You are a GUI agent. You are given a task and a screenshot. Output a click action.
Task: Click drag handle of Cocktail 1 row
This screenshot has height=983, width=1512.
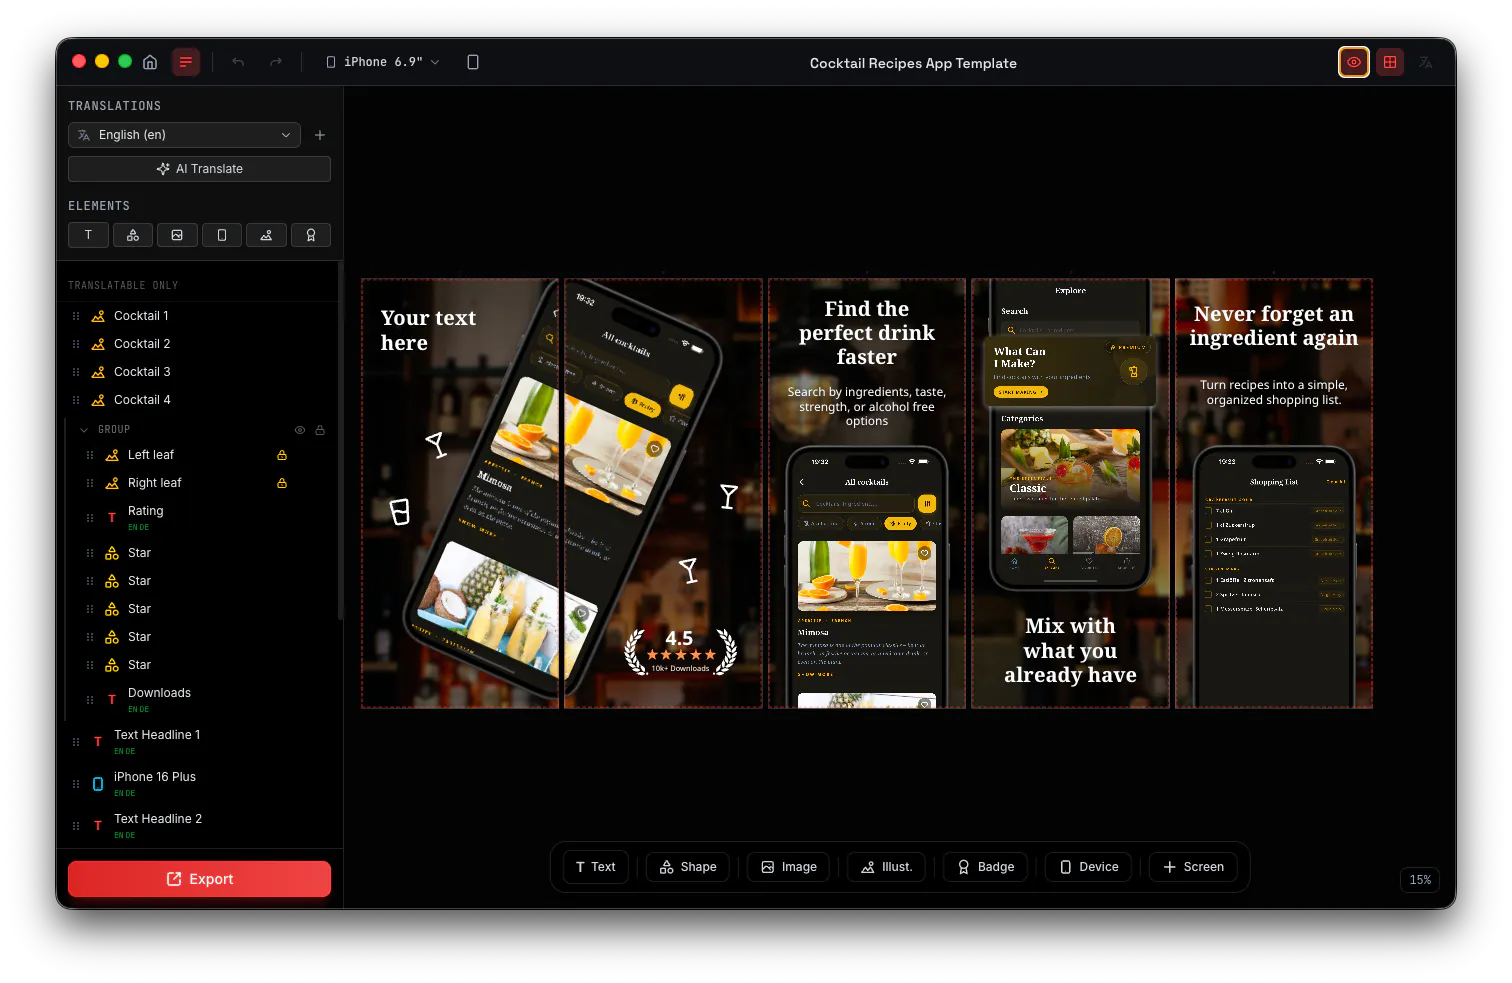tap(76, 316)
